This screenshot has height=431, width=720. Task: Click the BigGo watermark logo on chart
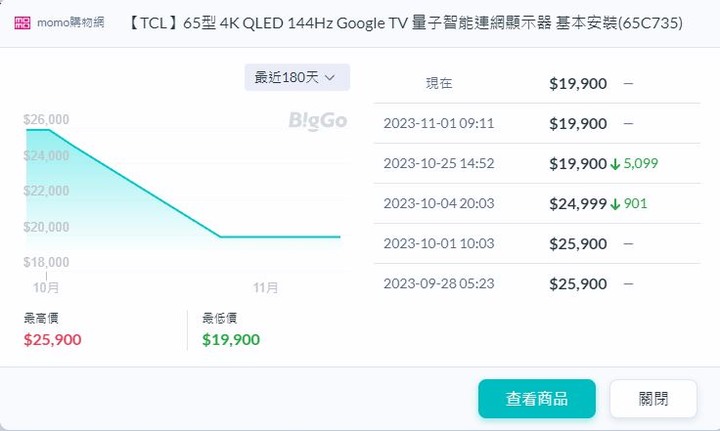tap(318, 121)
